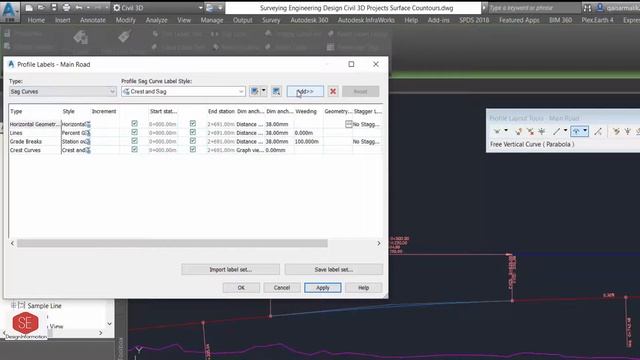The height and width of the screenshot is (360, 640).
Task: Click the Undo arrow icon
Action: pyautogui.click(x=79, y=7)
